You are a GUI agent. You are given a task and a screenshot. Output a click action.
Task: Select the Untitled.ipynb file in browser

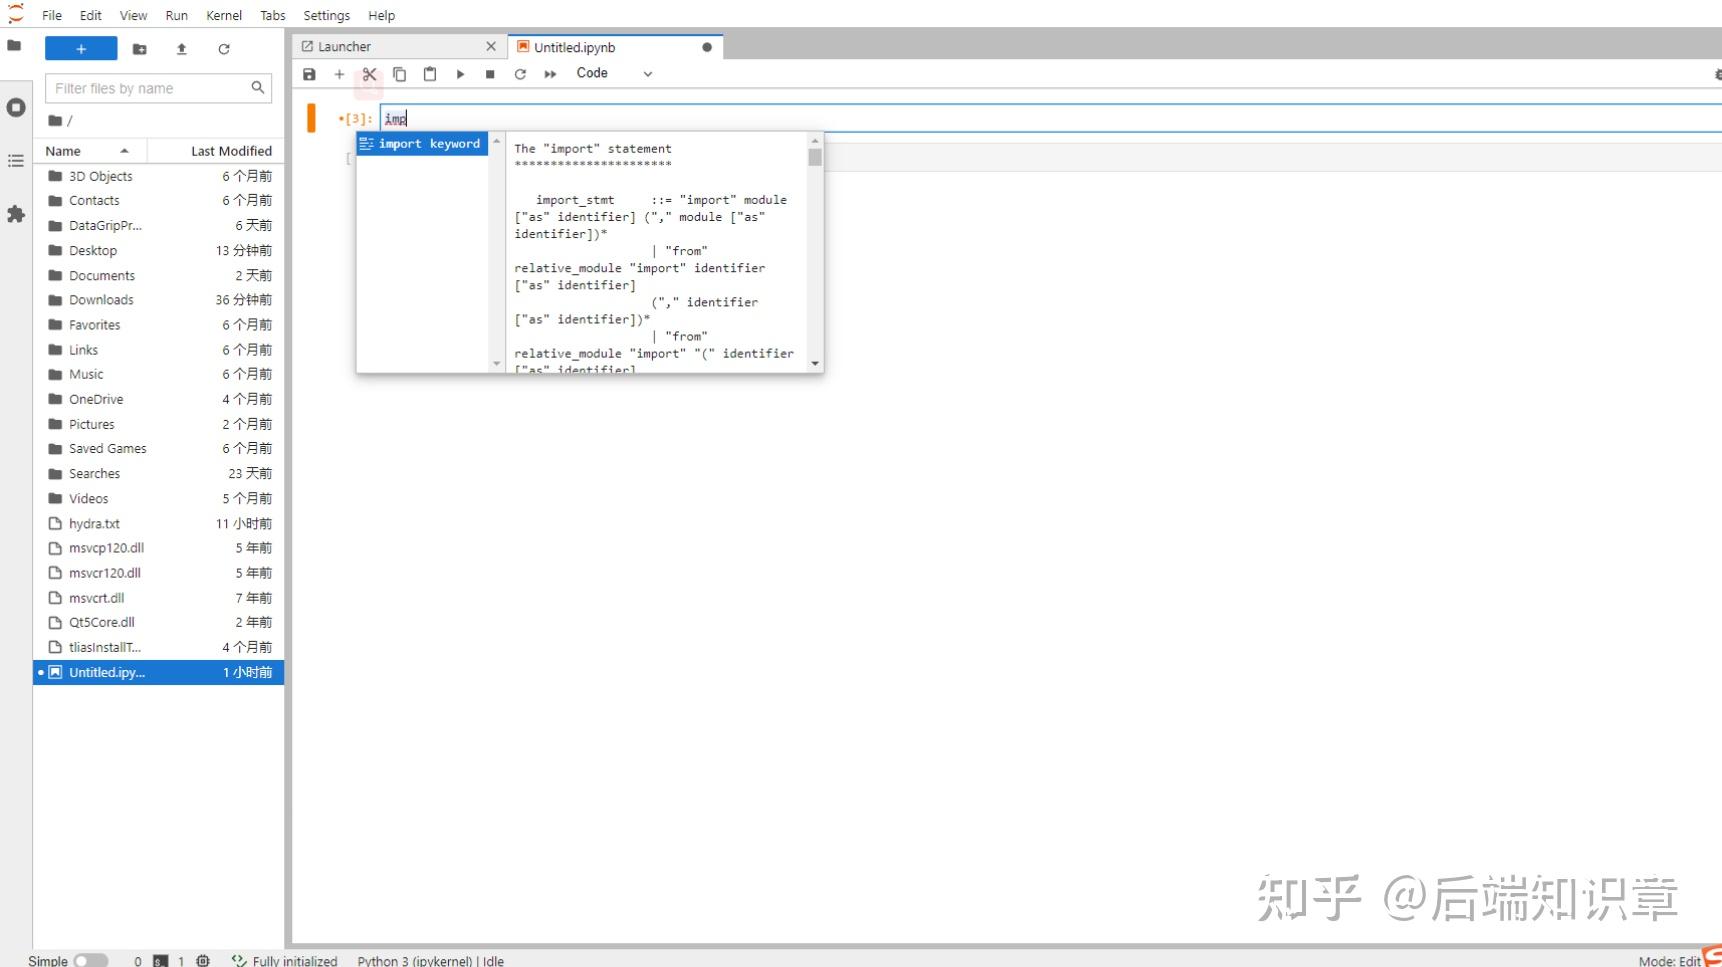click(x=159, y=672)
